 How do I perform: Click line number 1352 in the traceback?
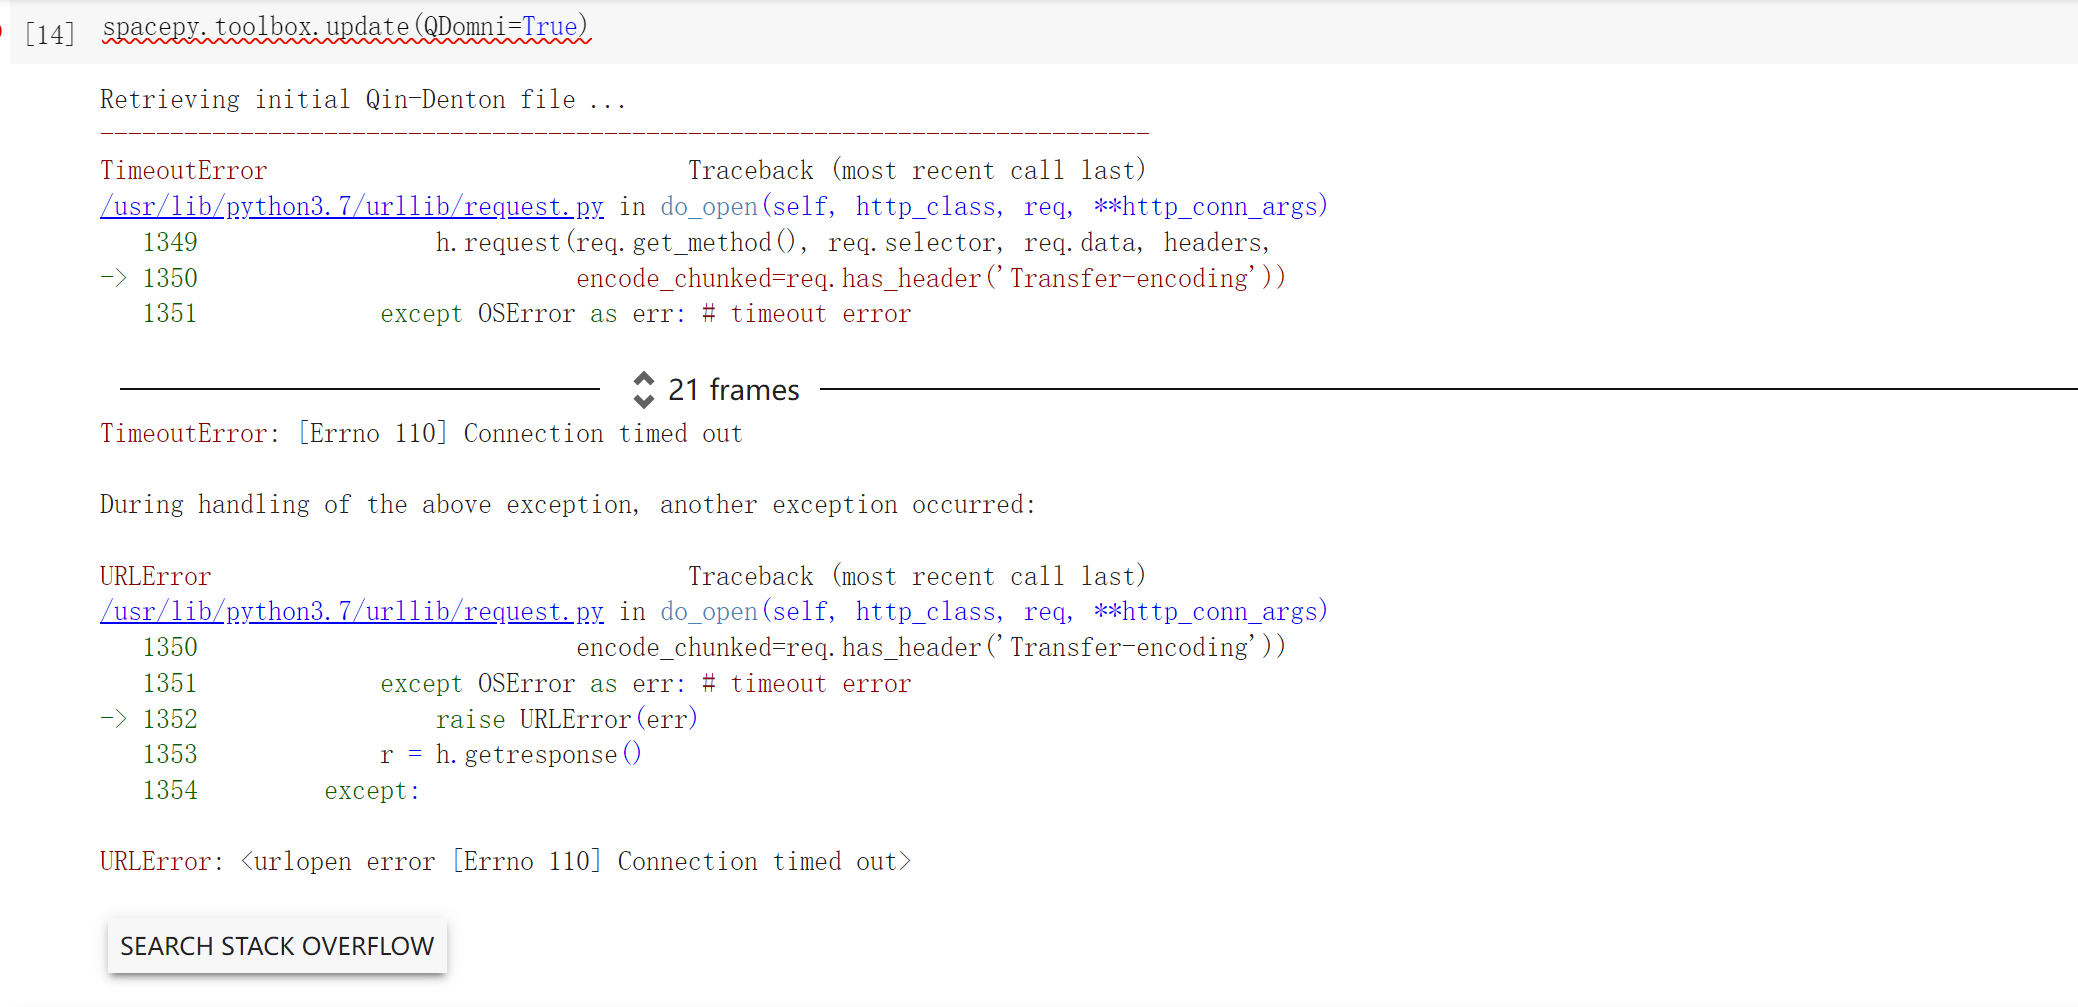pos(170,718)
